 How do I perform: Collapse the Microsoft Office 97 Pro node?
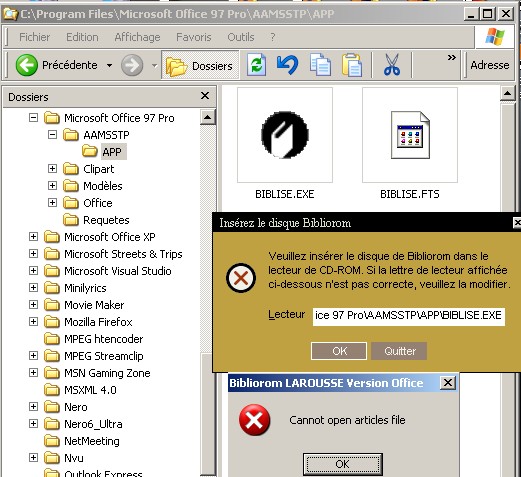(33, 118)
